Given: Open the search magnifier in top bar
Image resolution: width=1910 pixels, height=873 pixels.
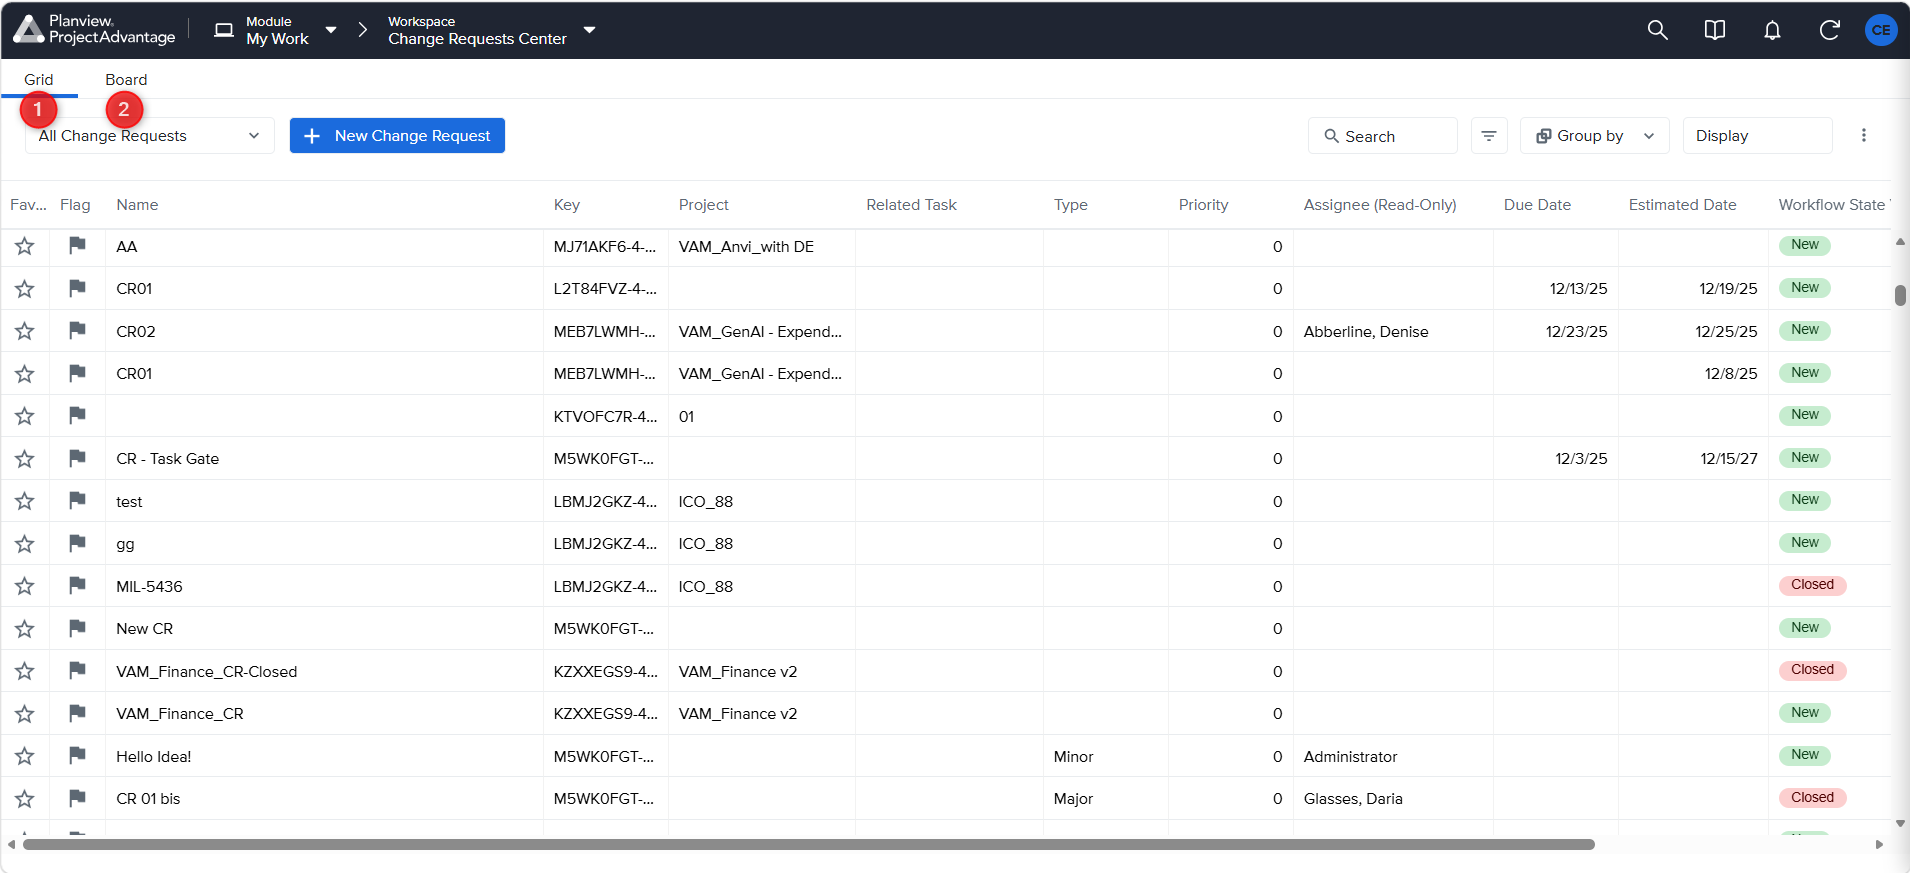Looking at the screenshot, I should pyautogui.click(x=1657, y=30).
